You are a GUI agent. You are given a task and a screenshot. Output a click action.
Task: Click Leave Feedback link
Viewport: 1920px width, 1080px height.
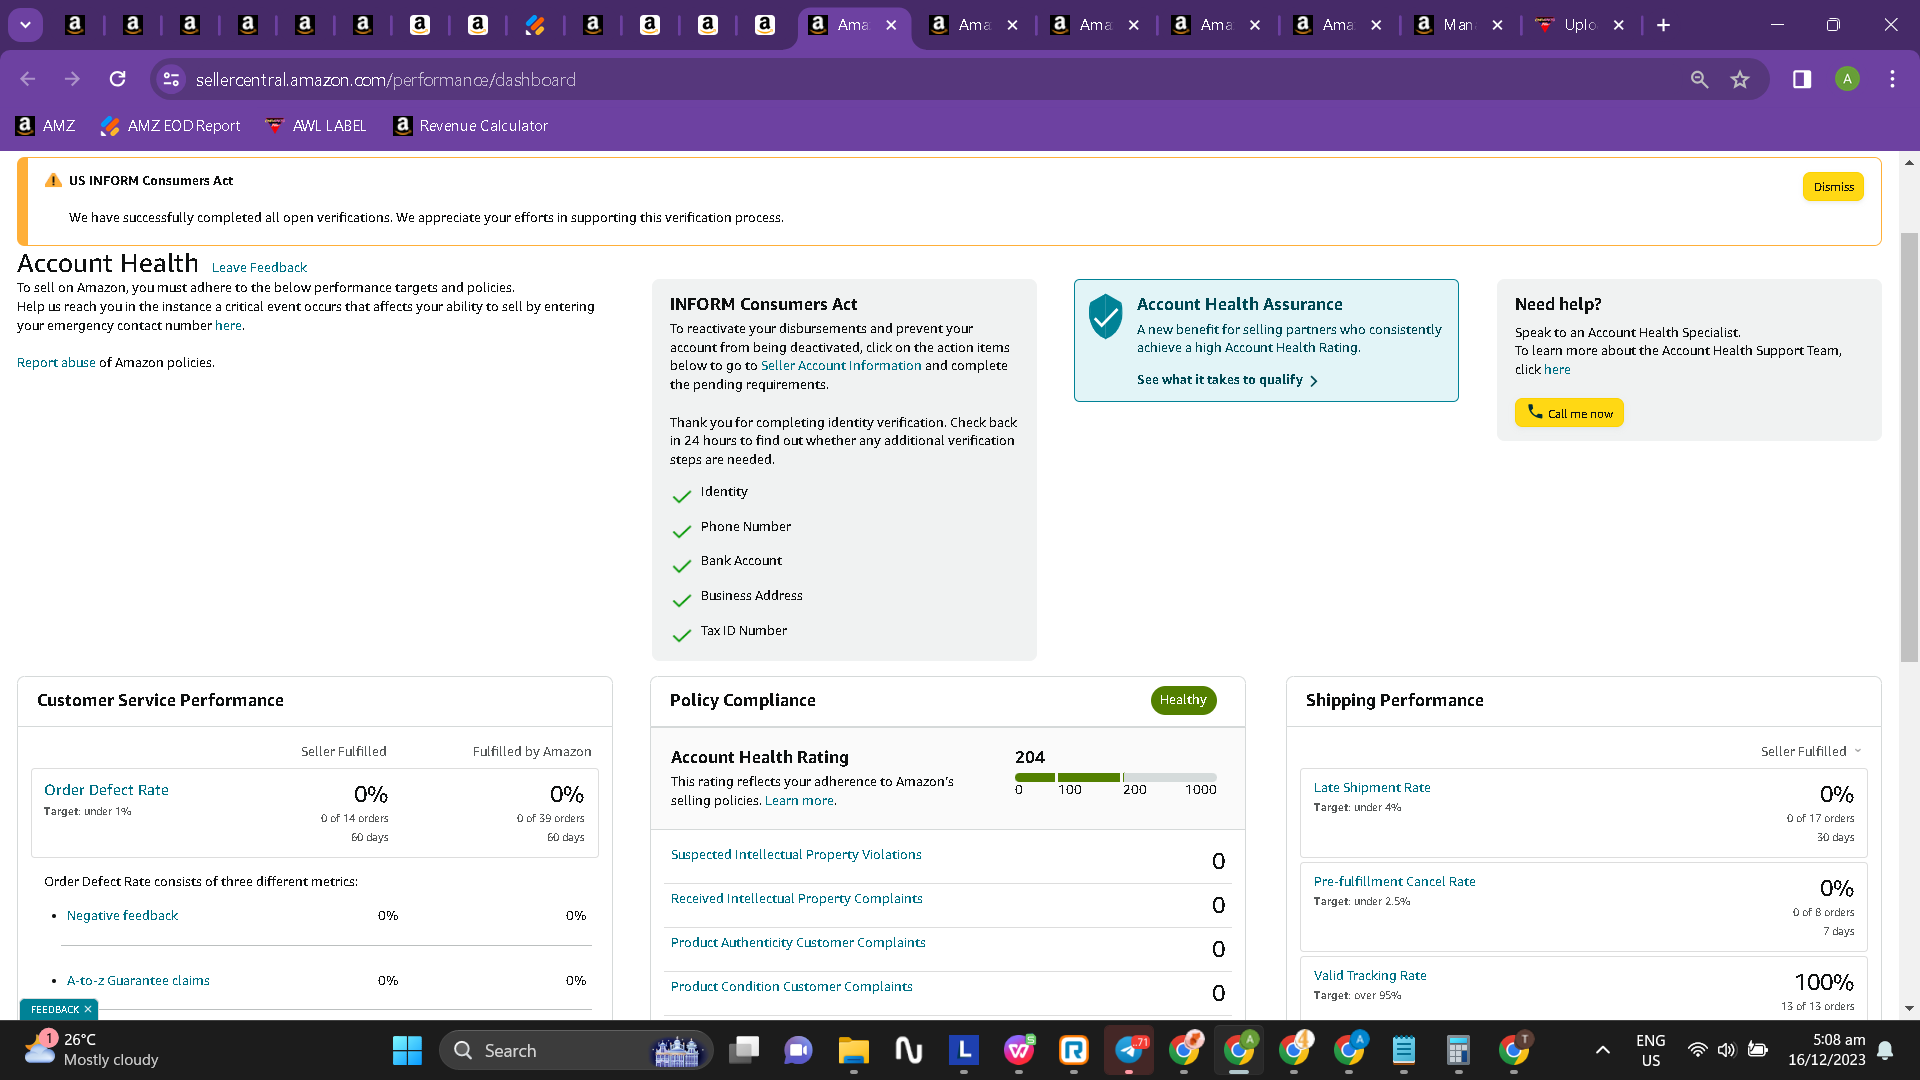259,267
